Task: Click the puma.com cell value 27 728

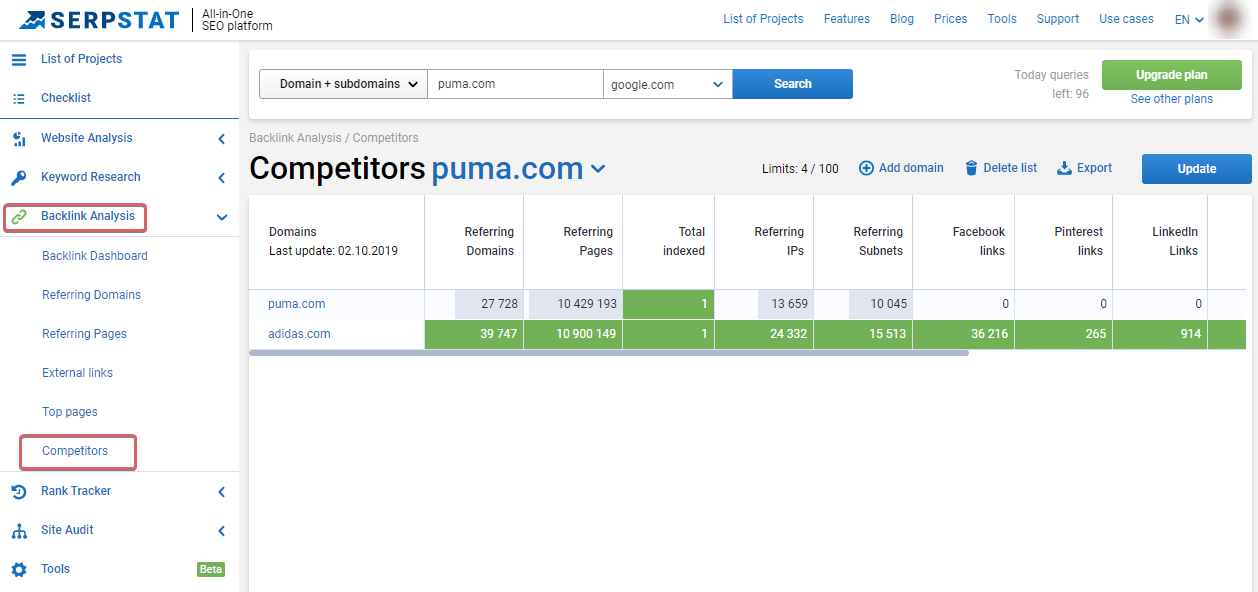Action: 499,304
